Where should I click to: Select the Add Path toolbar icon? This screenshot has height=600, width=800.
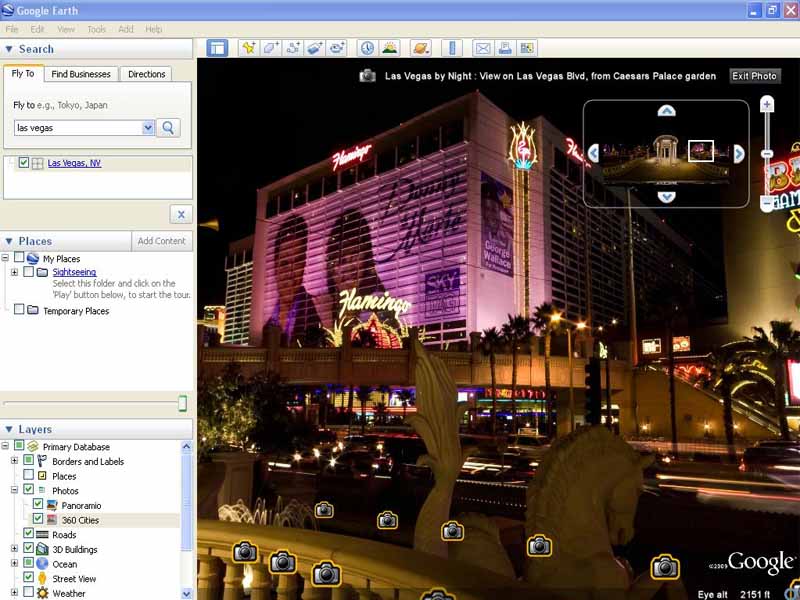point(293,48)
